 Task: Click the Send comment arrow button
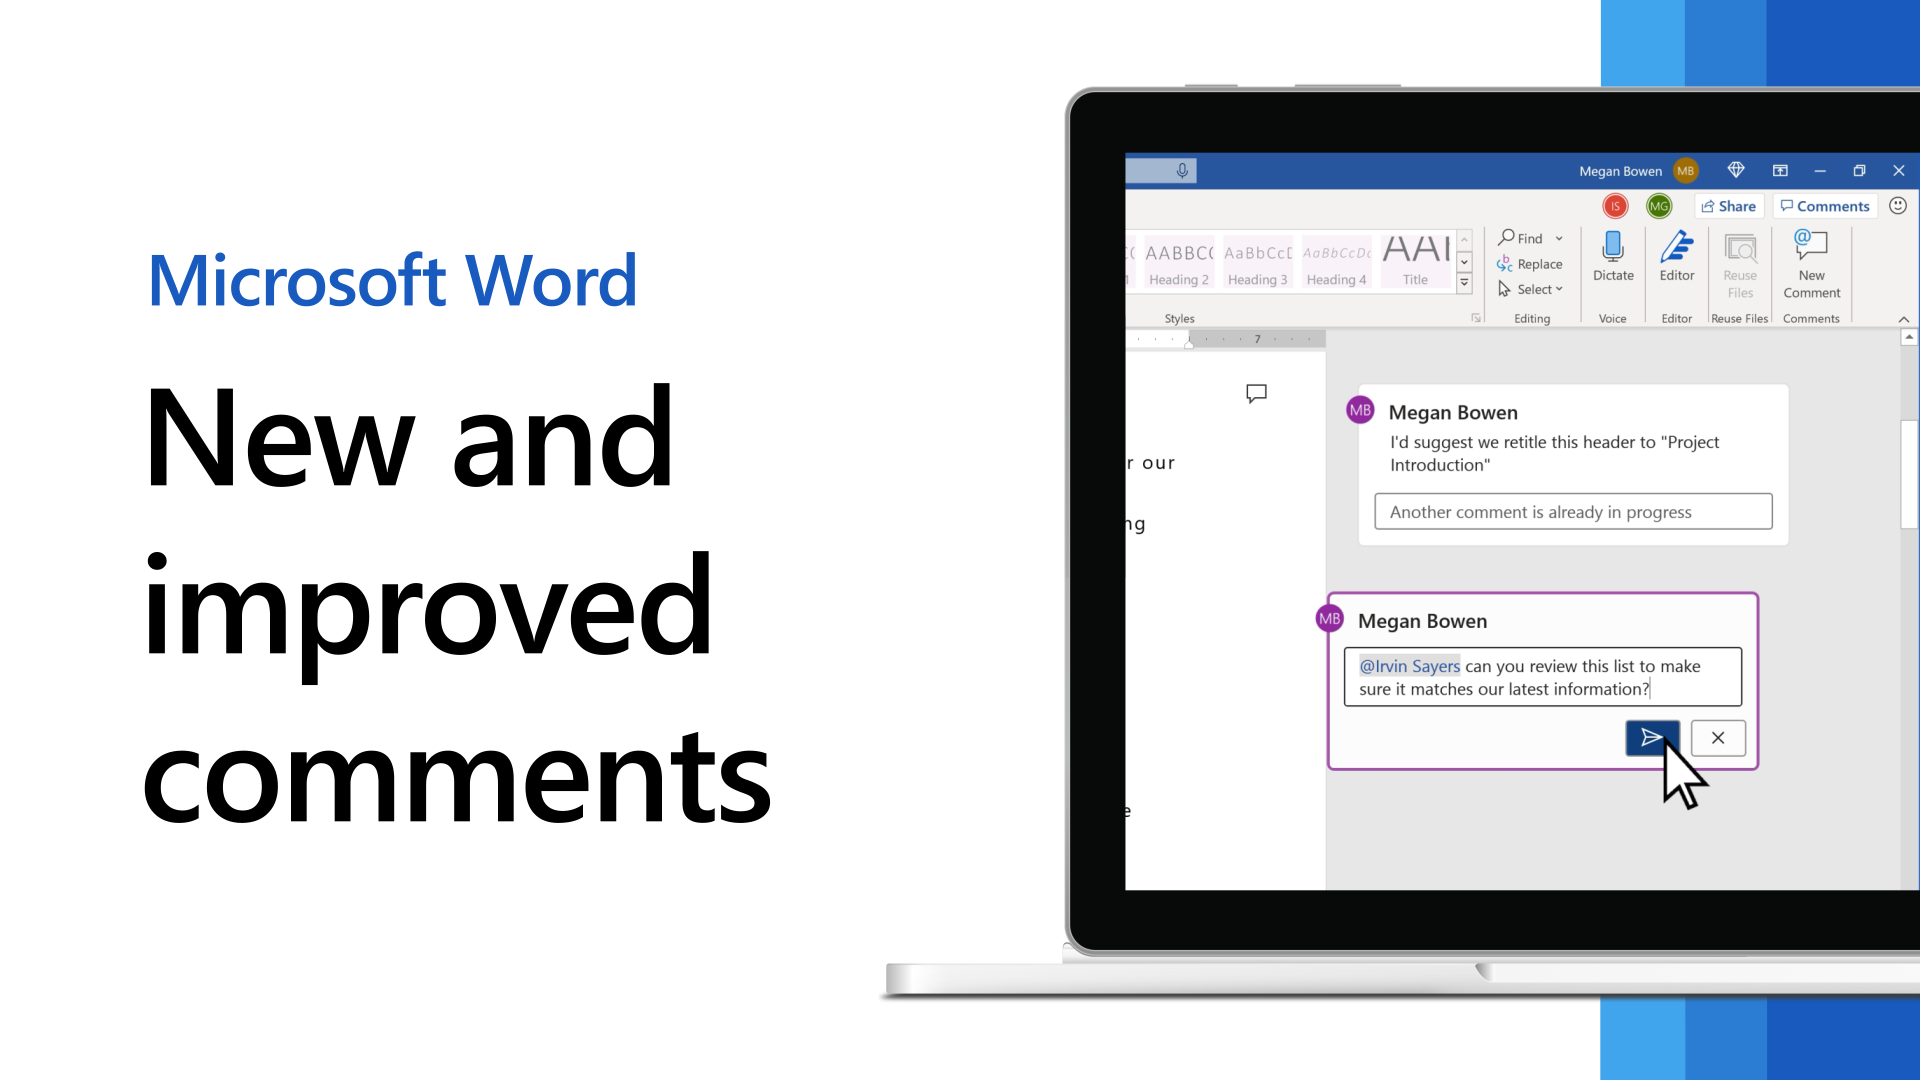[1651, 737]
